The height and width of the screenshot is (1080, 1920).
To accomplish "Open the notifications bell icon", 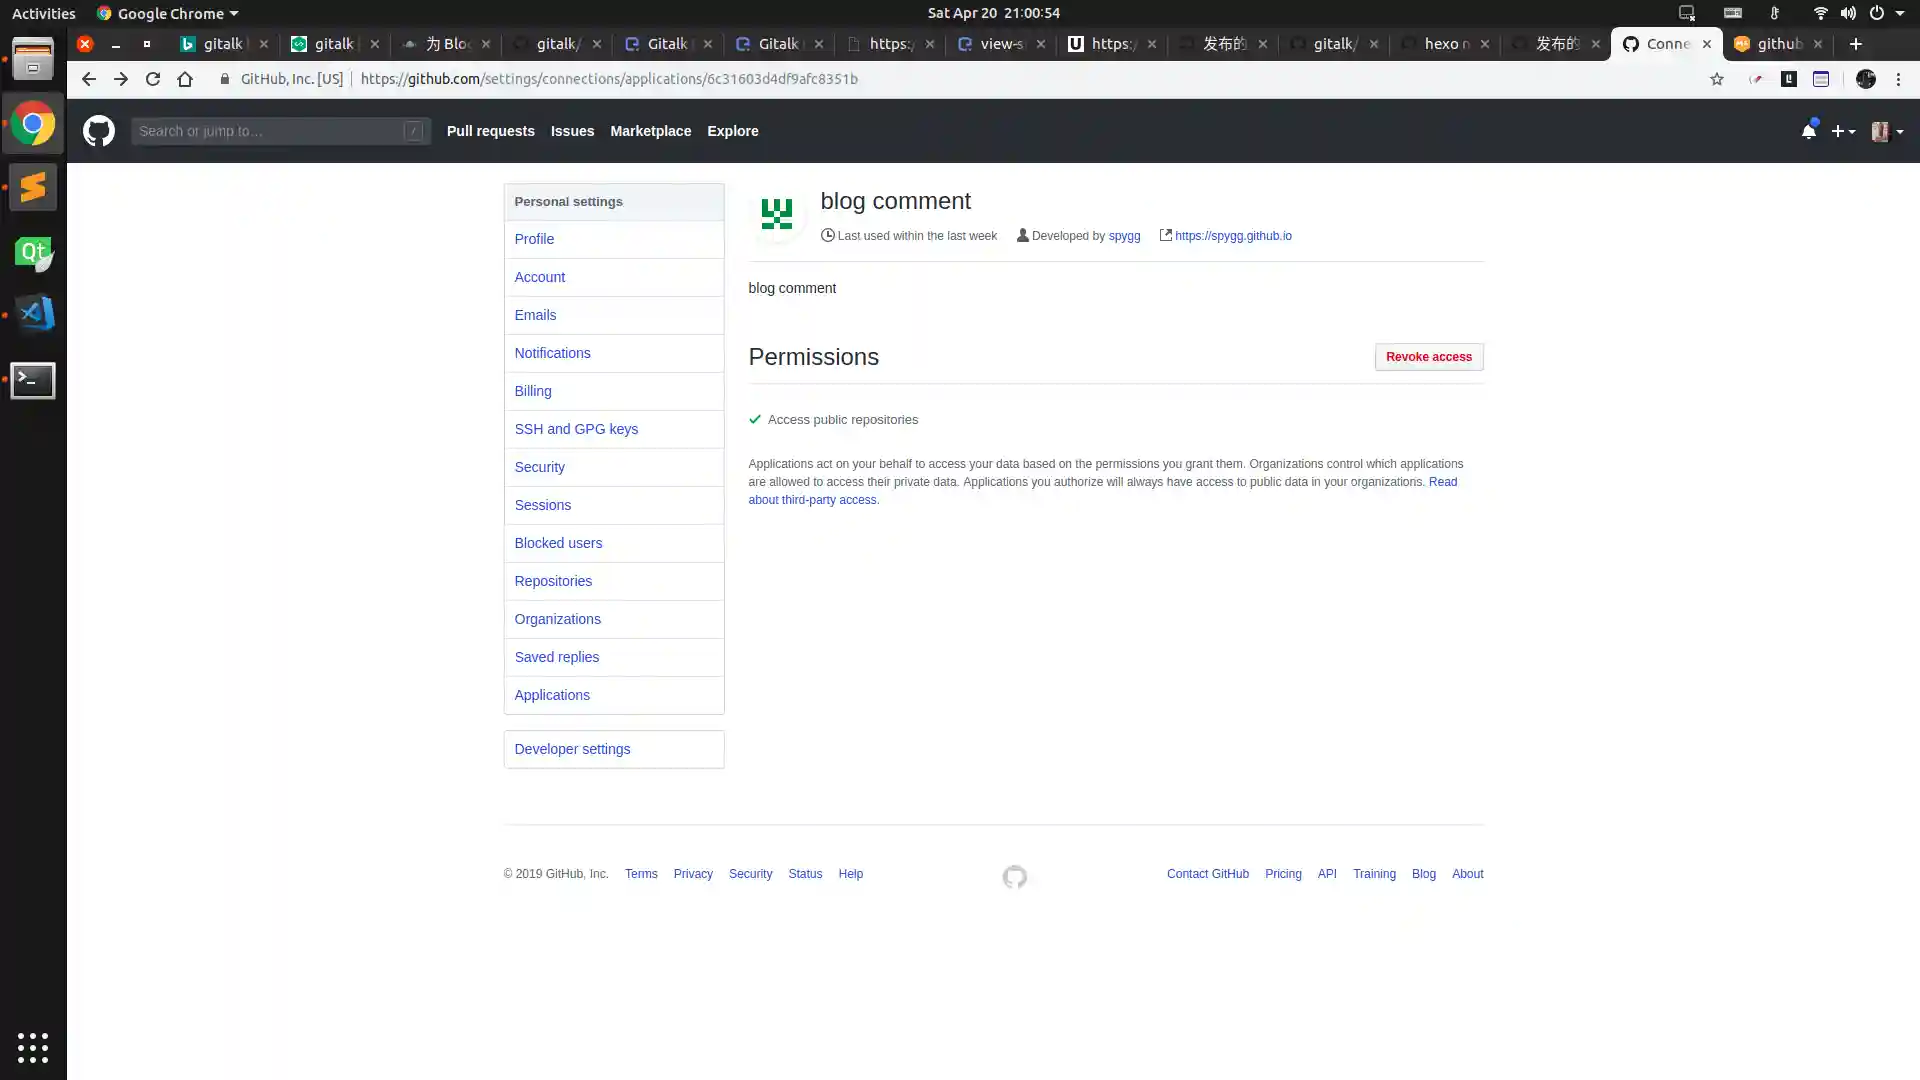I will click(x=1808, y=131).
